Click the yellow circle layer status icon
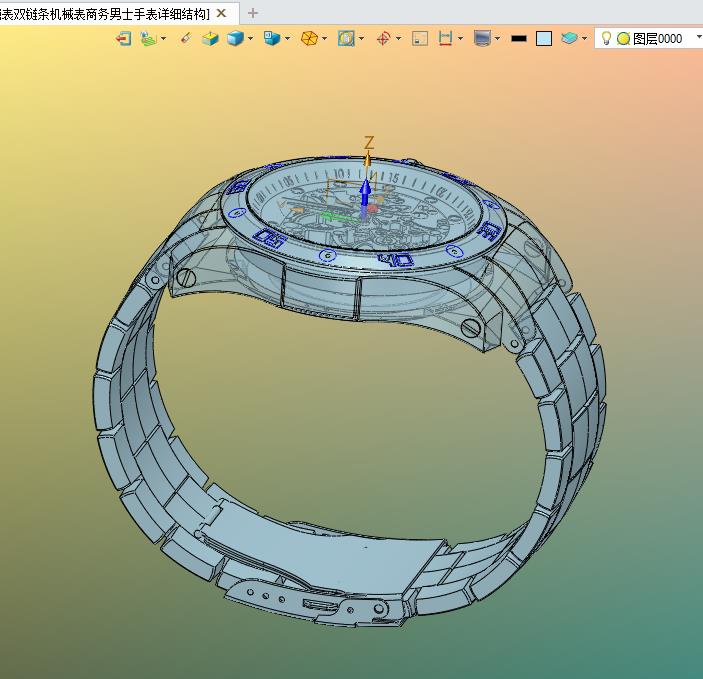 pyautogui.click(x=623, y=39)
